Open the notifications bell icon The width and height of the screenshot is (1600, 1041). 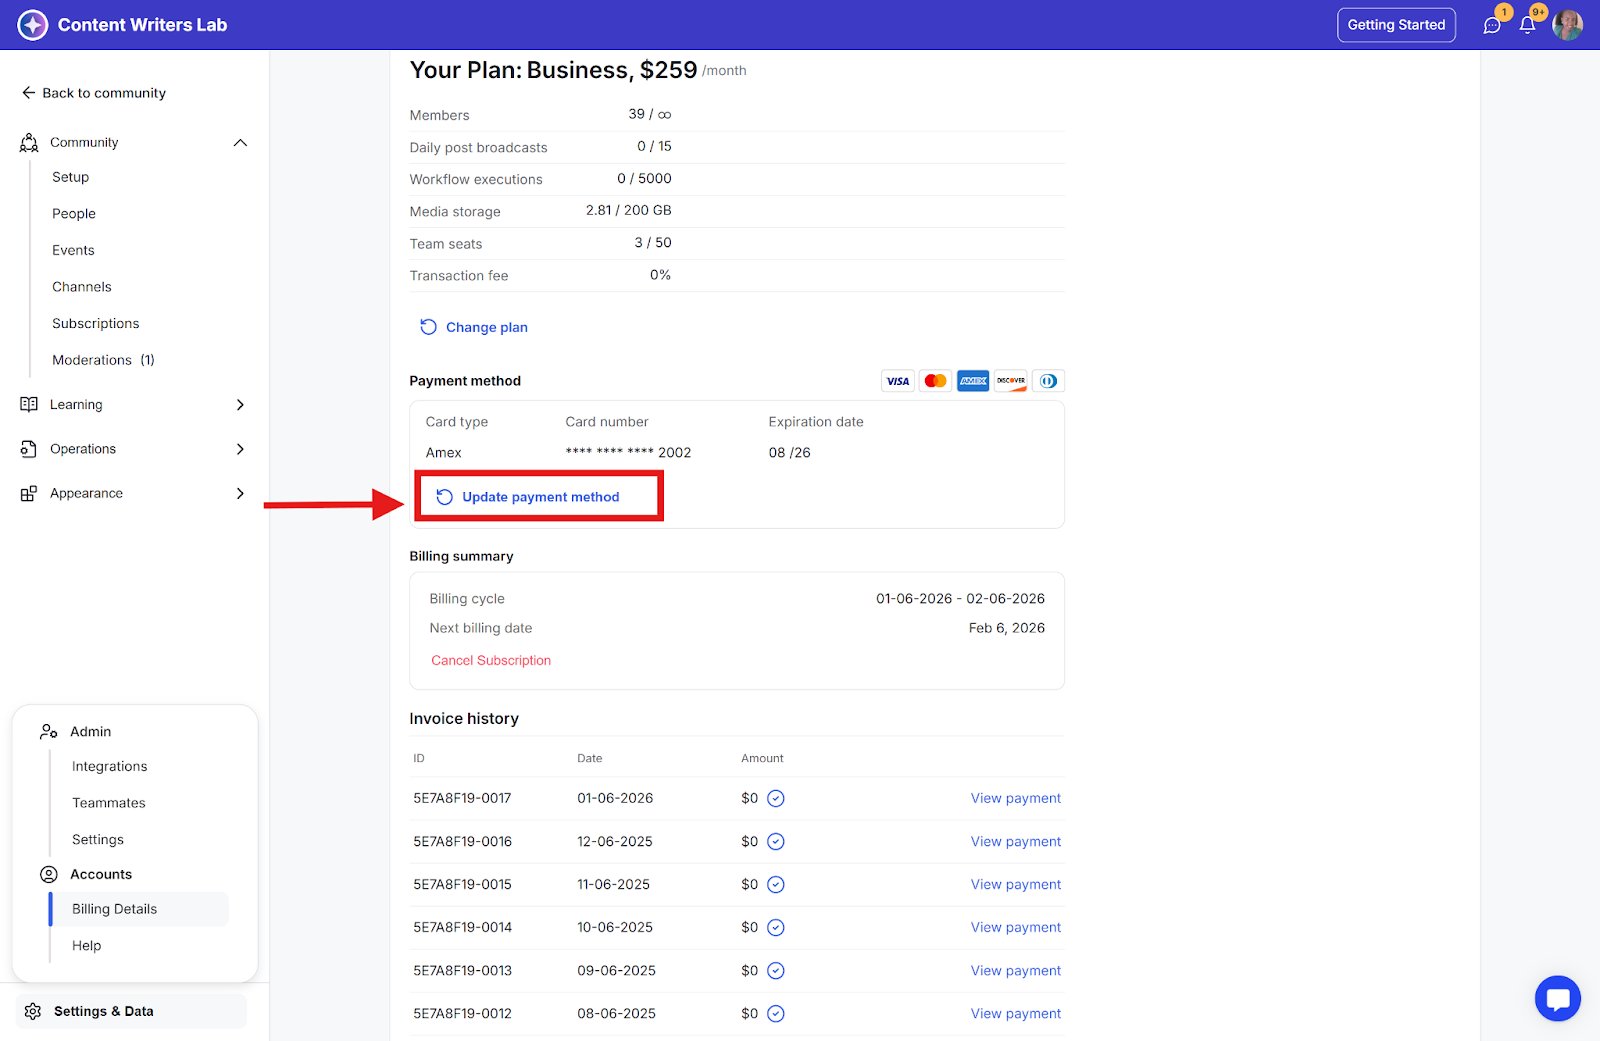coord(1527,26)
